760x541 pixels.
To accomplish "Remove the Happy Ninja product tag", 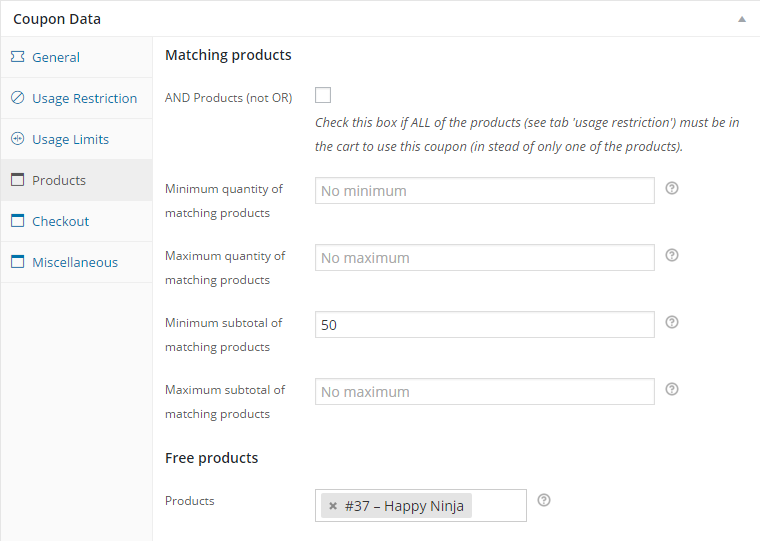I will click(x=333, y=506).
